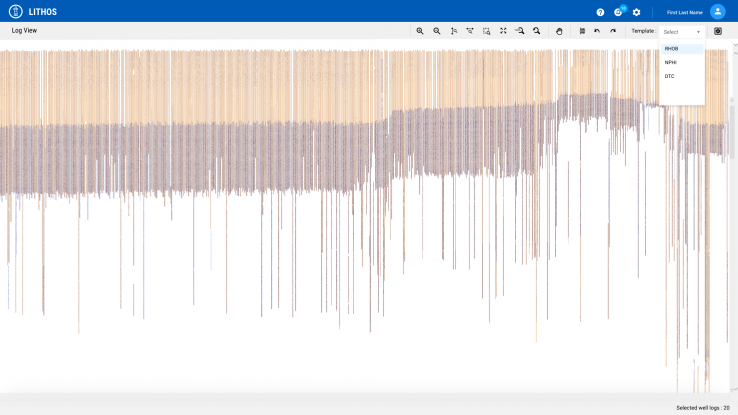738x415 pixels.
Task: Click the fit-to-screen arrows icon
Action: pyautogui.click(x=503, y=31)
